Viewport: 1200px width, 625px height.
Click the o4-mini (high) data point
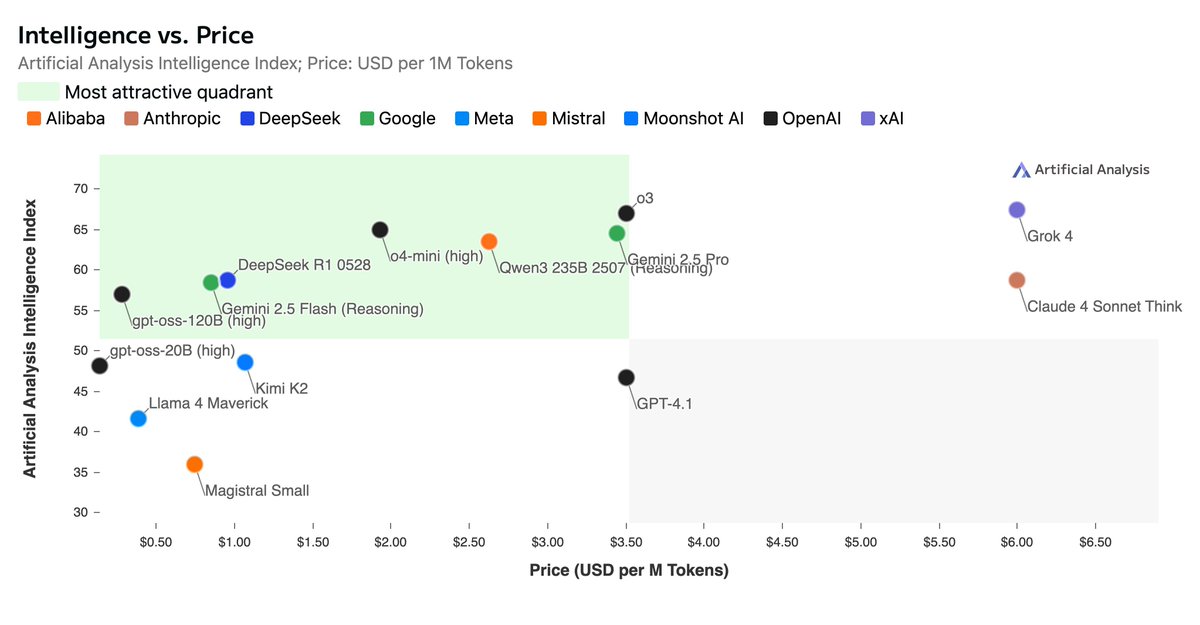pyautogui.click(x=380, y=230)
